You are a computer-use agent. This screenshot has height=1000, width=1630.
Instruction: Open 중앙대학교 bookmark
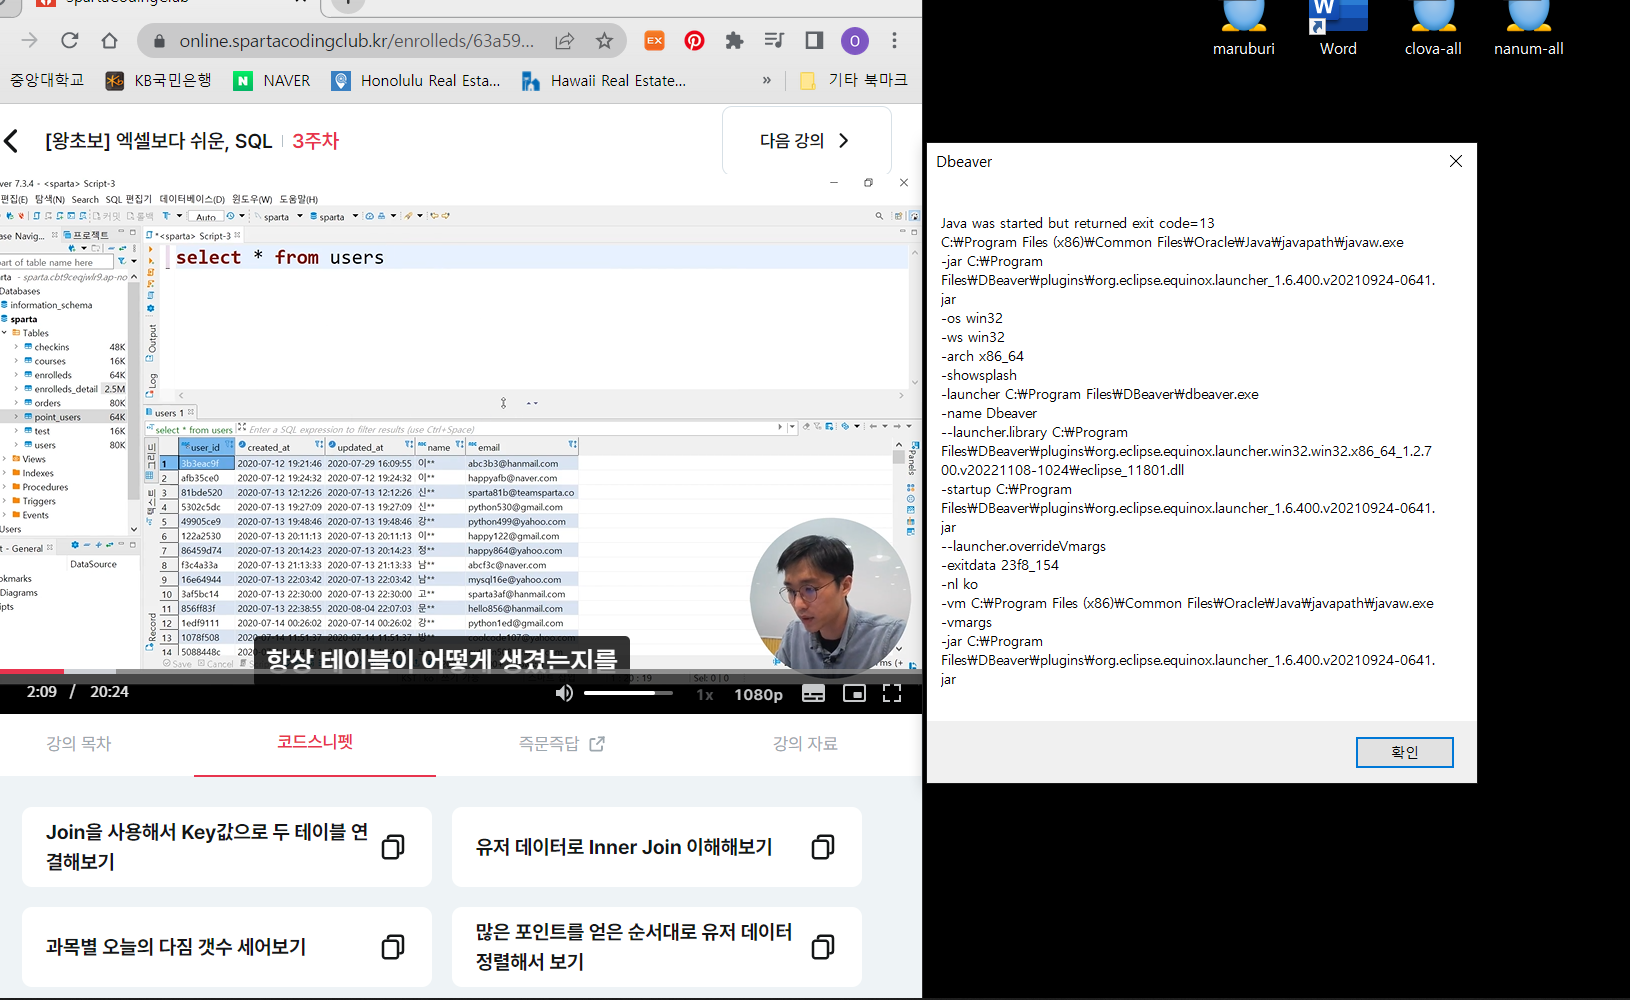tap(46, 80)
